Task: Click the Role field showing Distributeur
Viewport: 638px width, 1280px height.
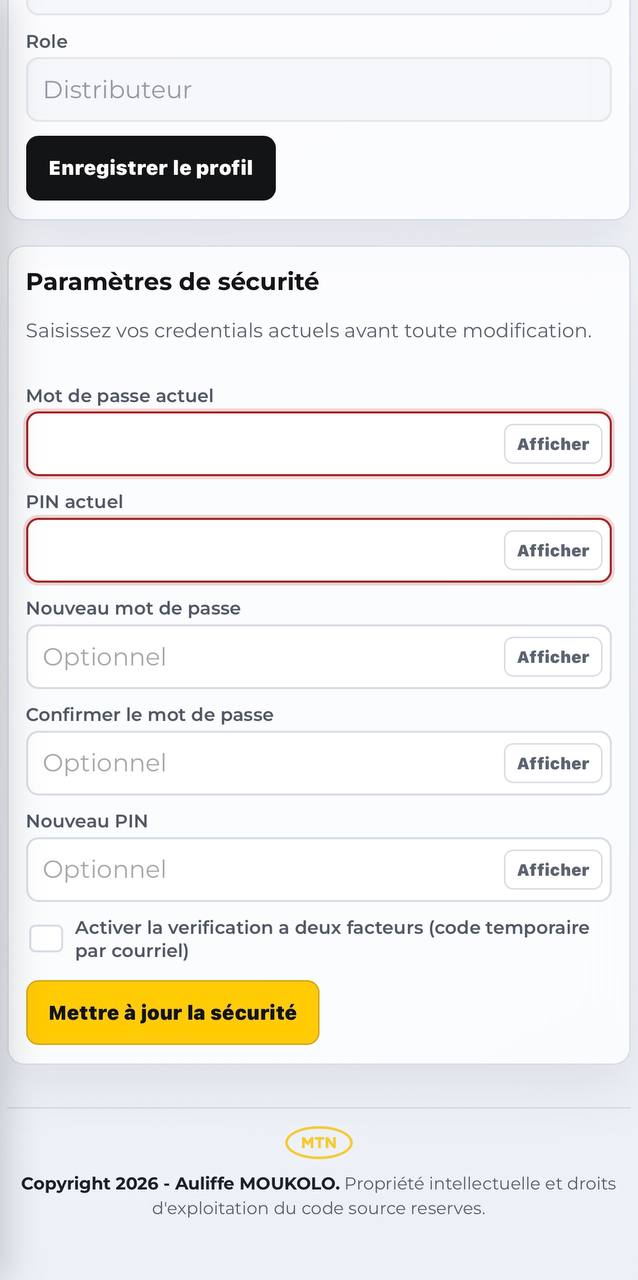Action: (x=319, y=90)
